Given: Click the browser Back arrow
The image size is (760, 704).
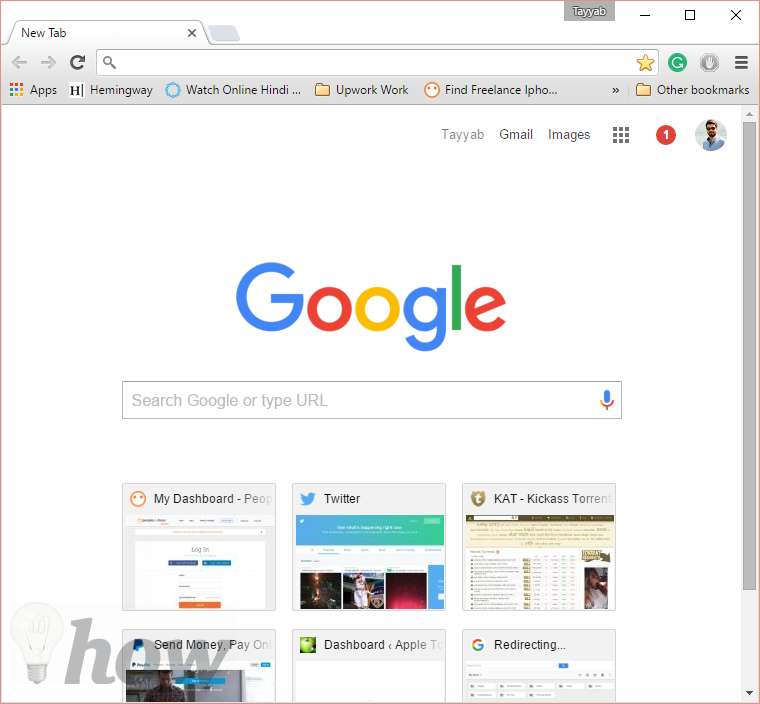Looking at the screenshot, I should pyautogui.click(x=19, y=63).
